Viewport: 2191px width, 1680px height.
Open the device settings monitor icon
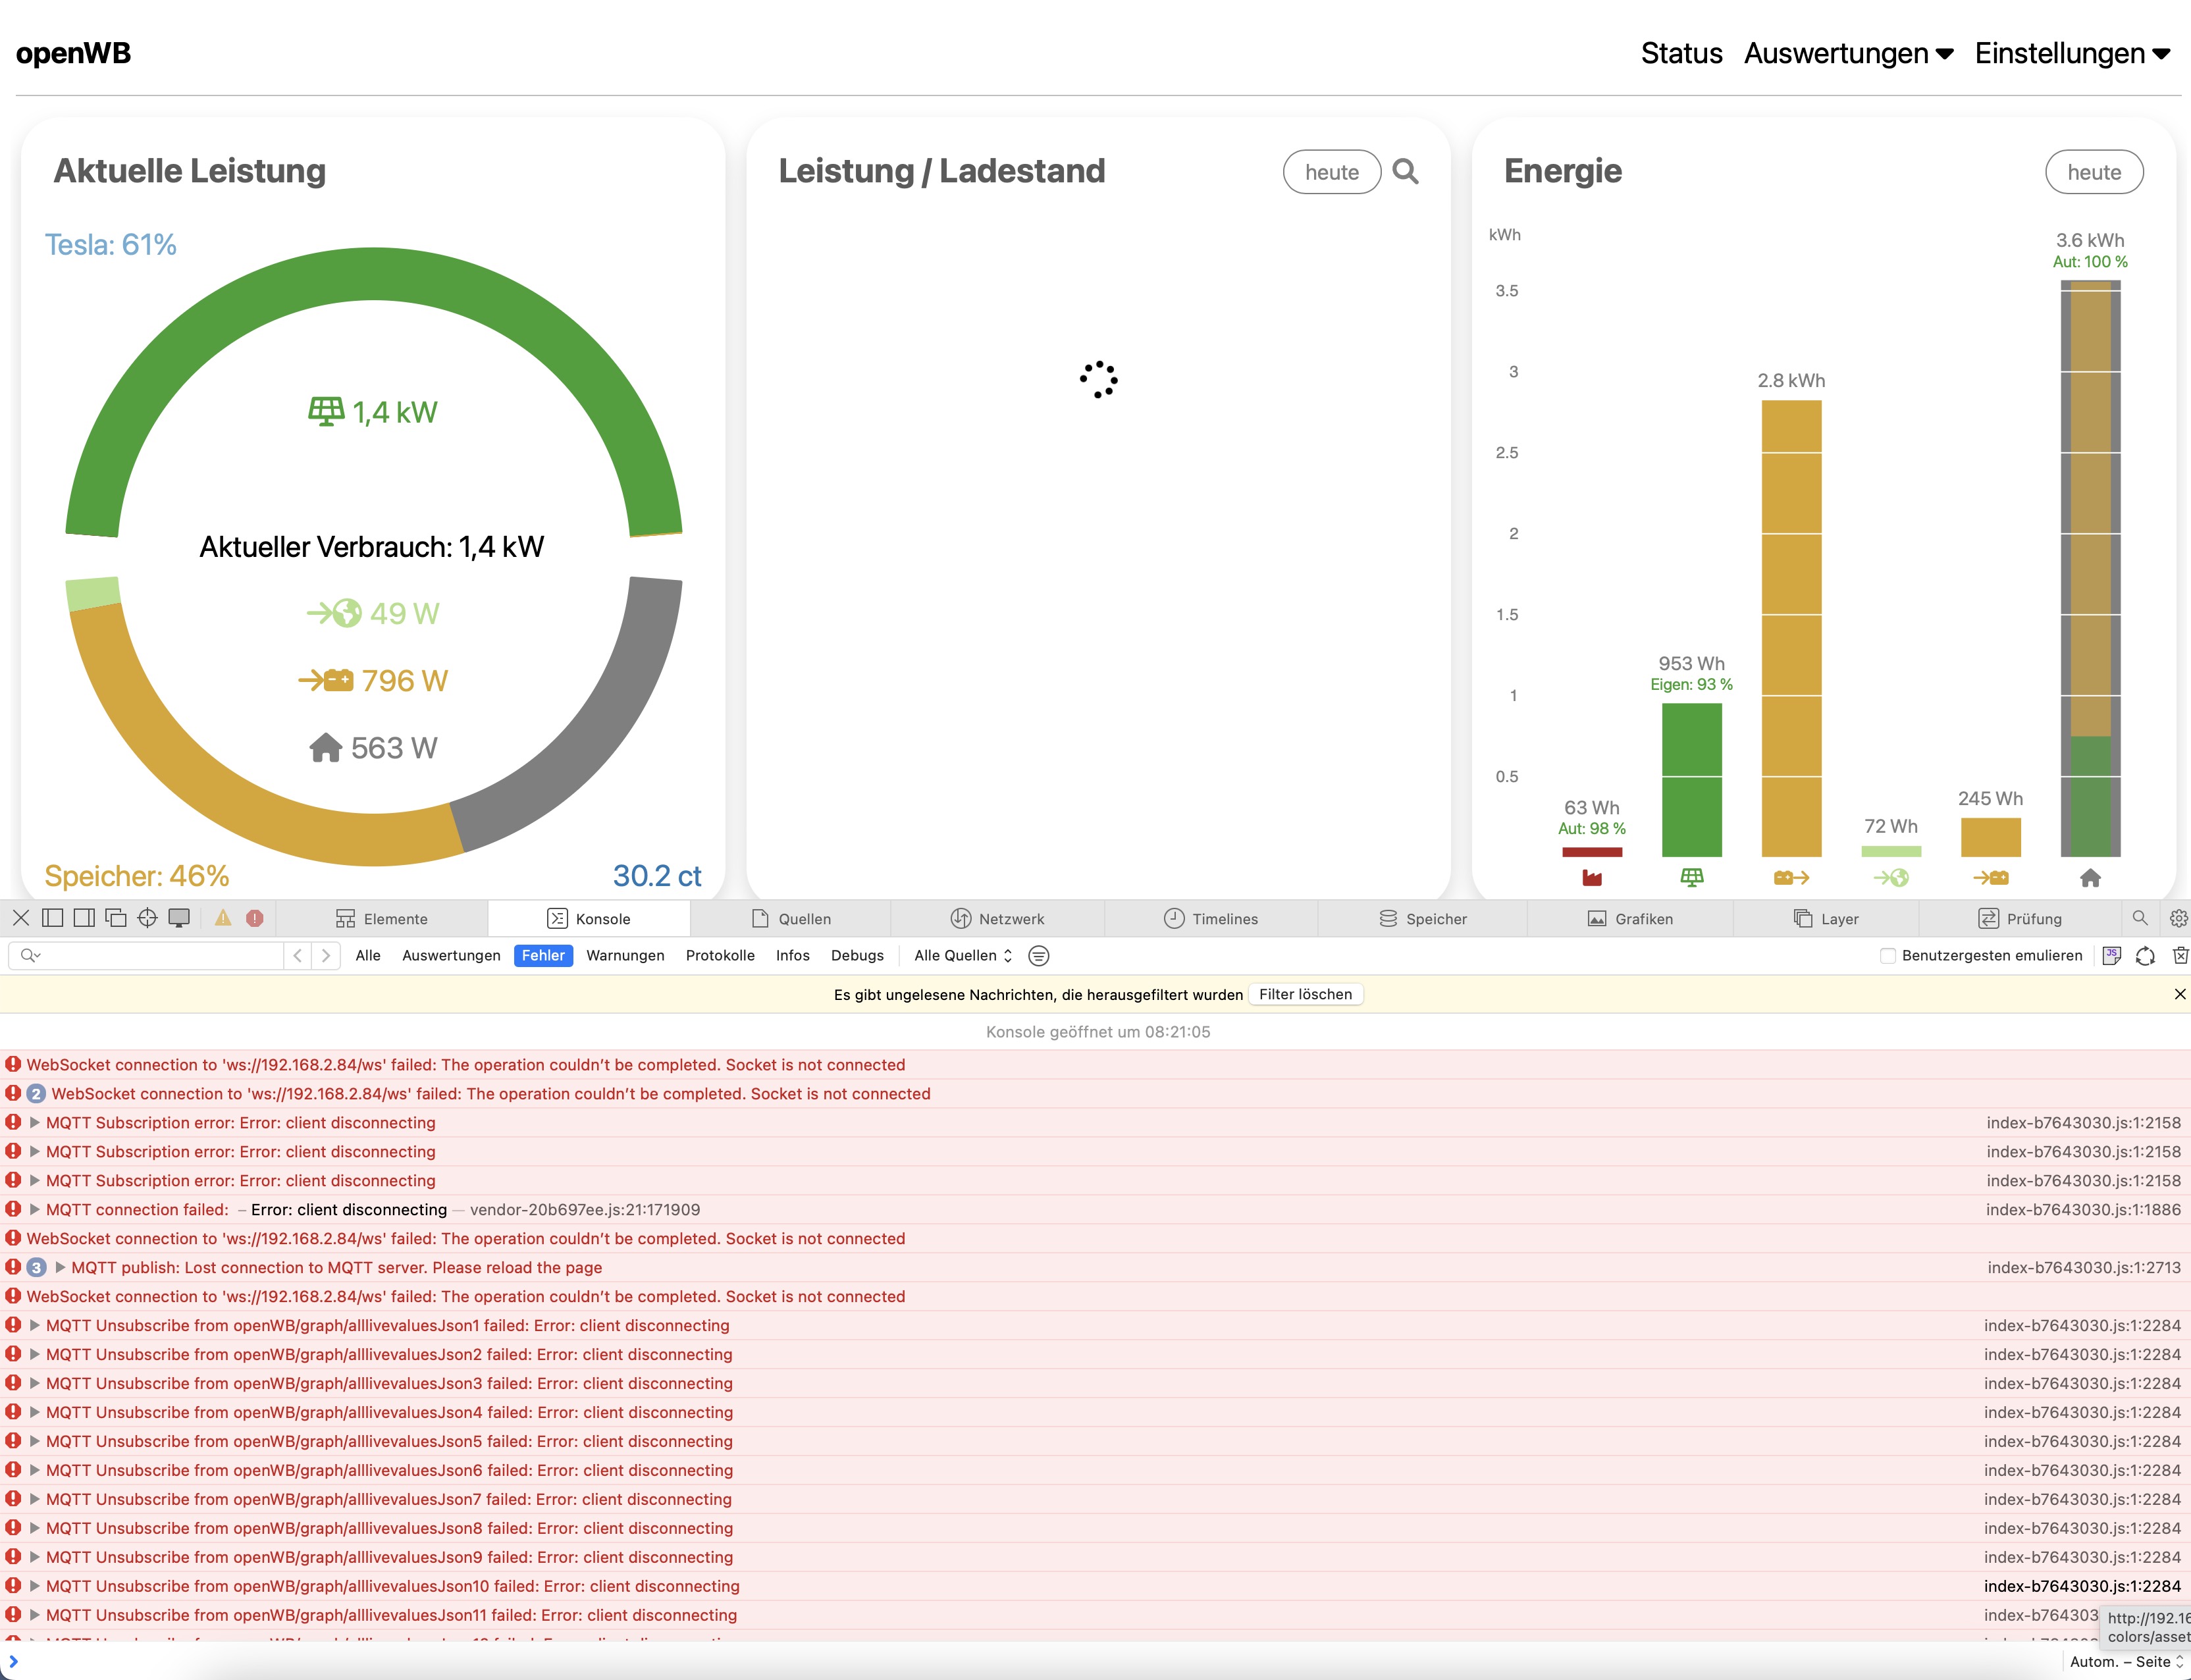(179, 918)
